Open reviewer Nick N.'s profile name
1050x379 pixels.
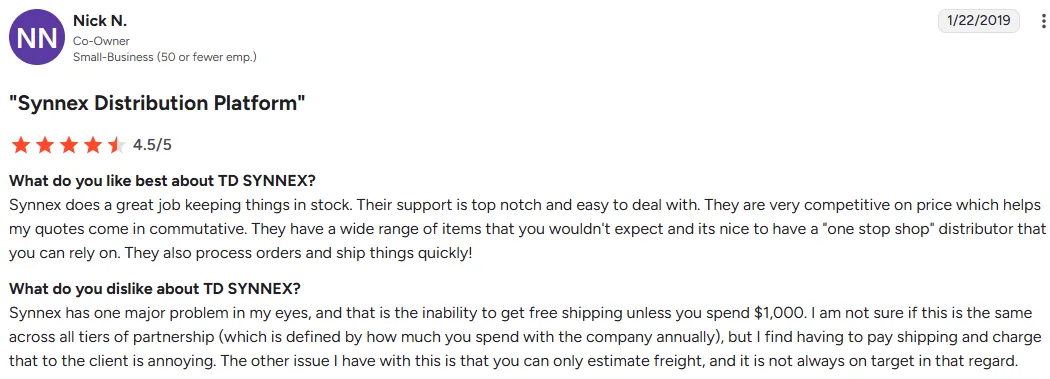coord(100,21)
